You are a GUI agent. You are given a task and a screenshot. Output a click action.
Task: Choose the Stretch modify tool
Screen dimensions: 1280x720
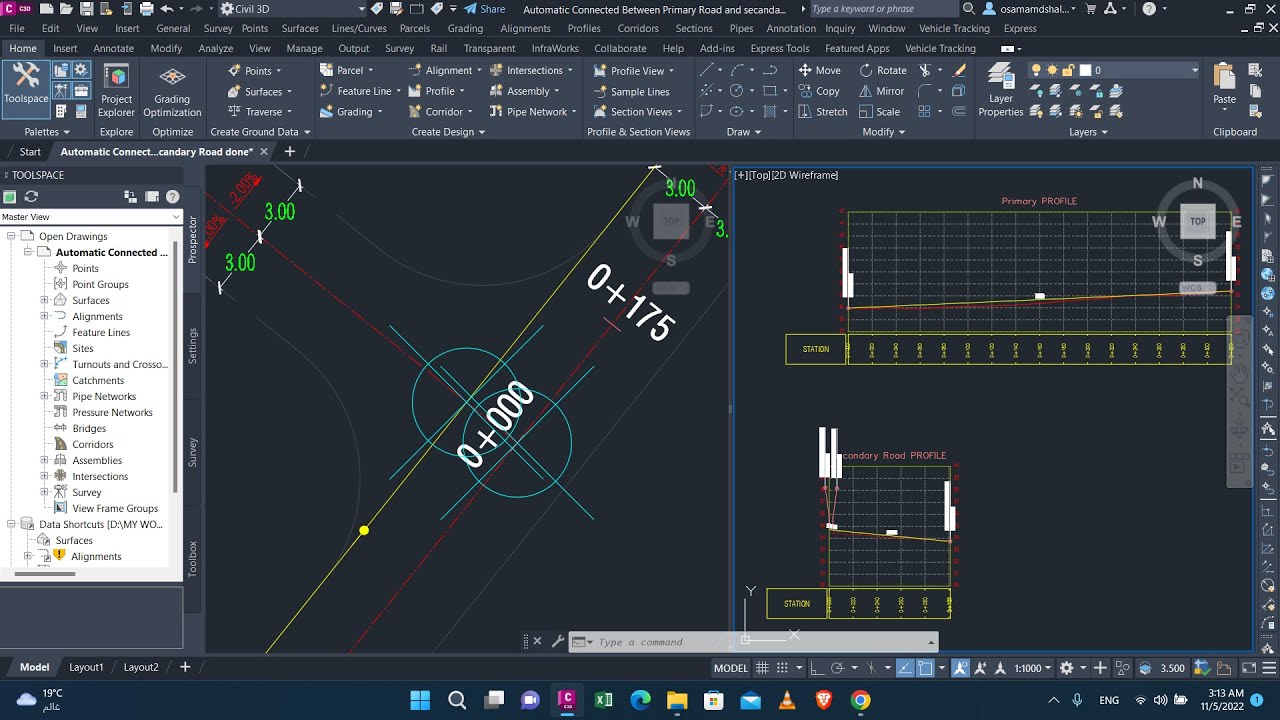pyautogui.click(x=823, y=112)
